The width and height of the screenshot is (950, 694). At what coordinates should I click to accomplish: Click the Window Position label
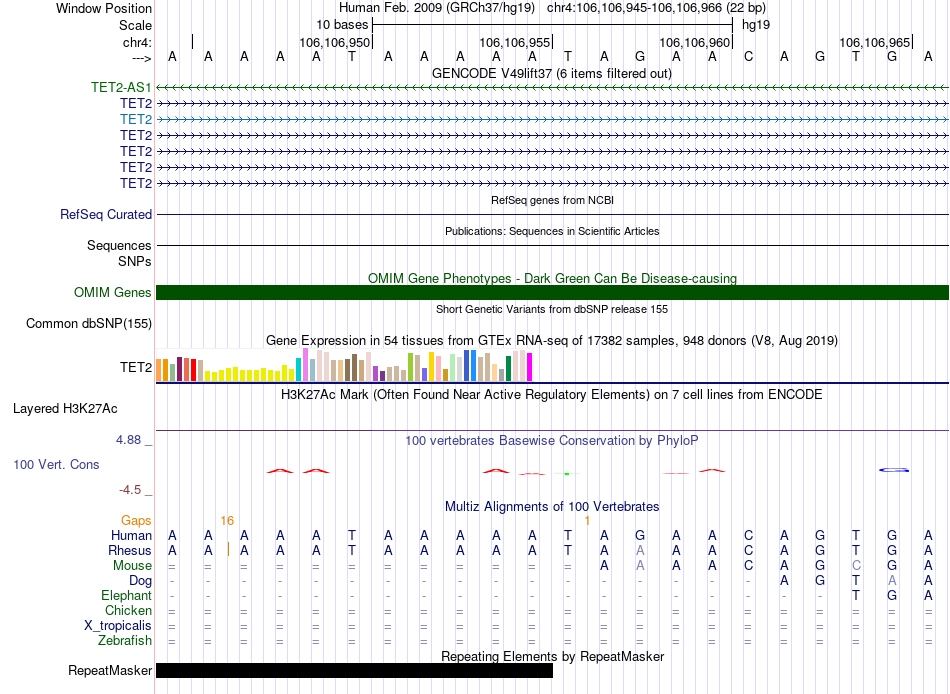[104, 8]
